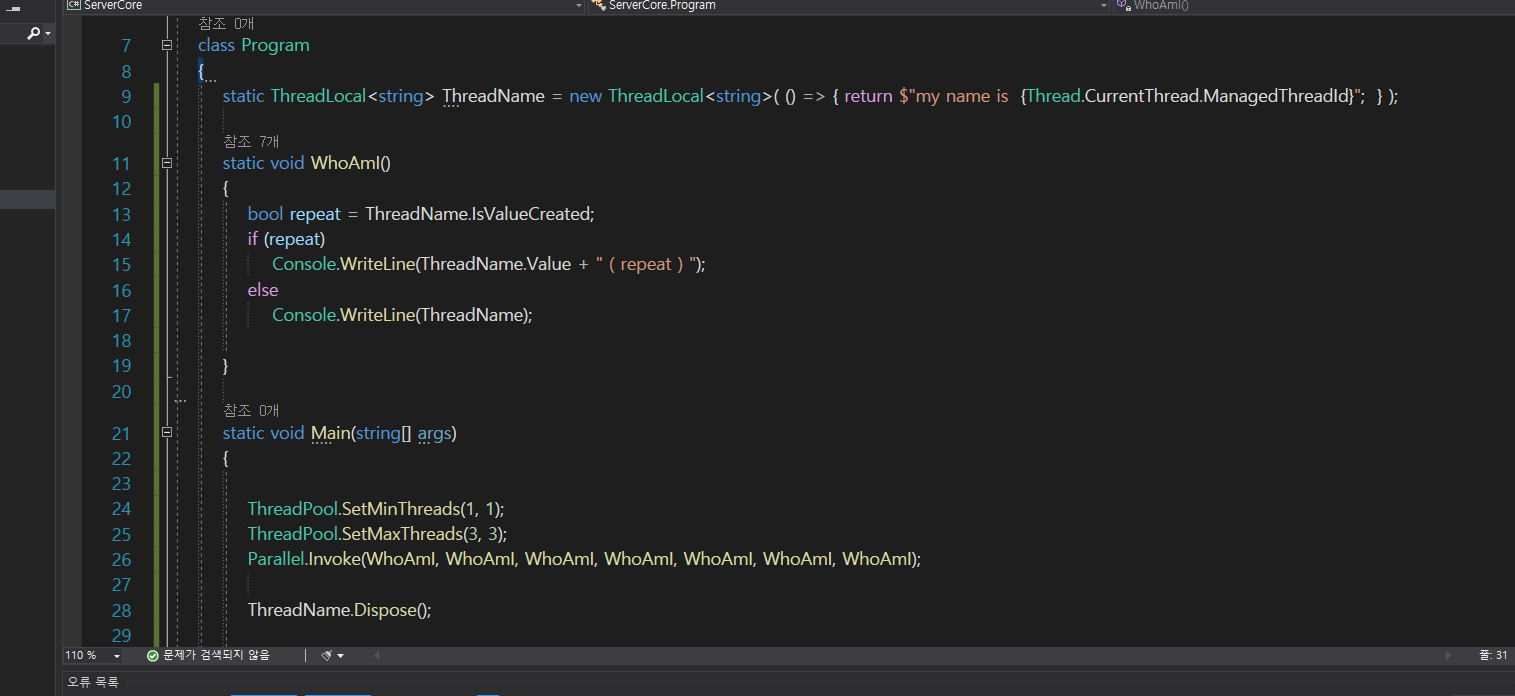Viewport: 1515px width, 696px height.
Task: Place cursor on 'ThreadName.Dispose();' line
Action: [x=340, y=610]
